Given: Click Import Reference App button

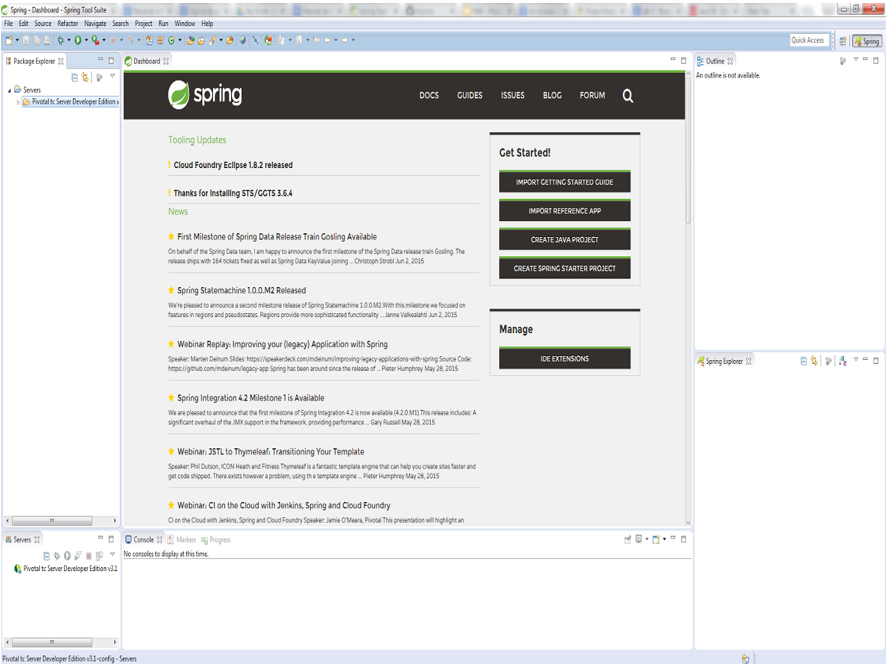Looking at the screenshot, I should 565,211.
